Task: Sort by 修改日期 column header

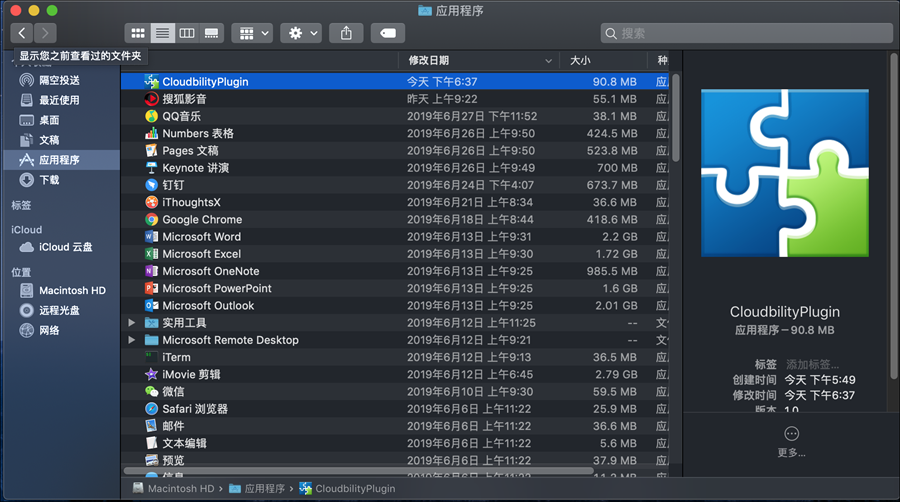Action: point(480,61)
